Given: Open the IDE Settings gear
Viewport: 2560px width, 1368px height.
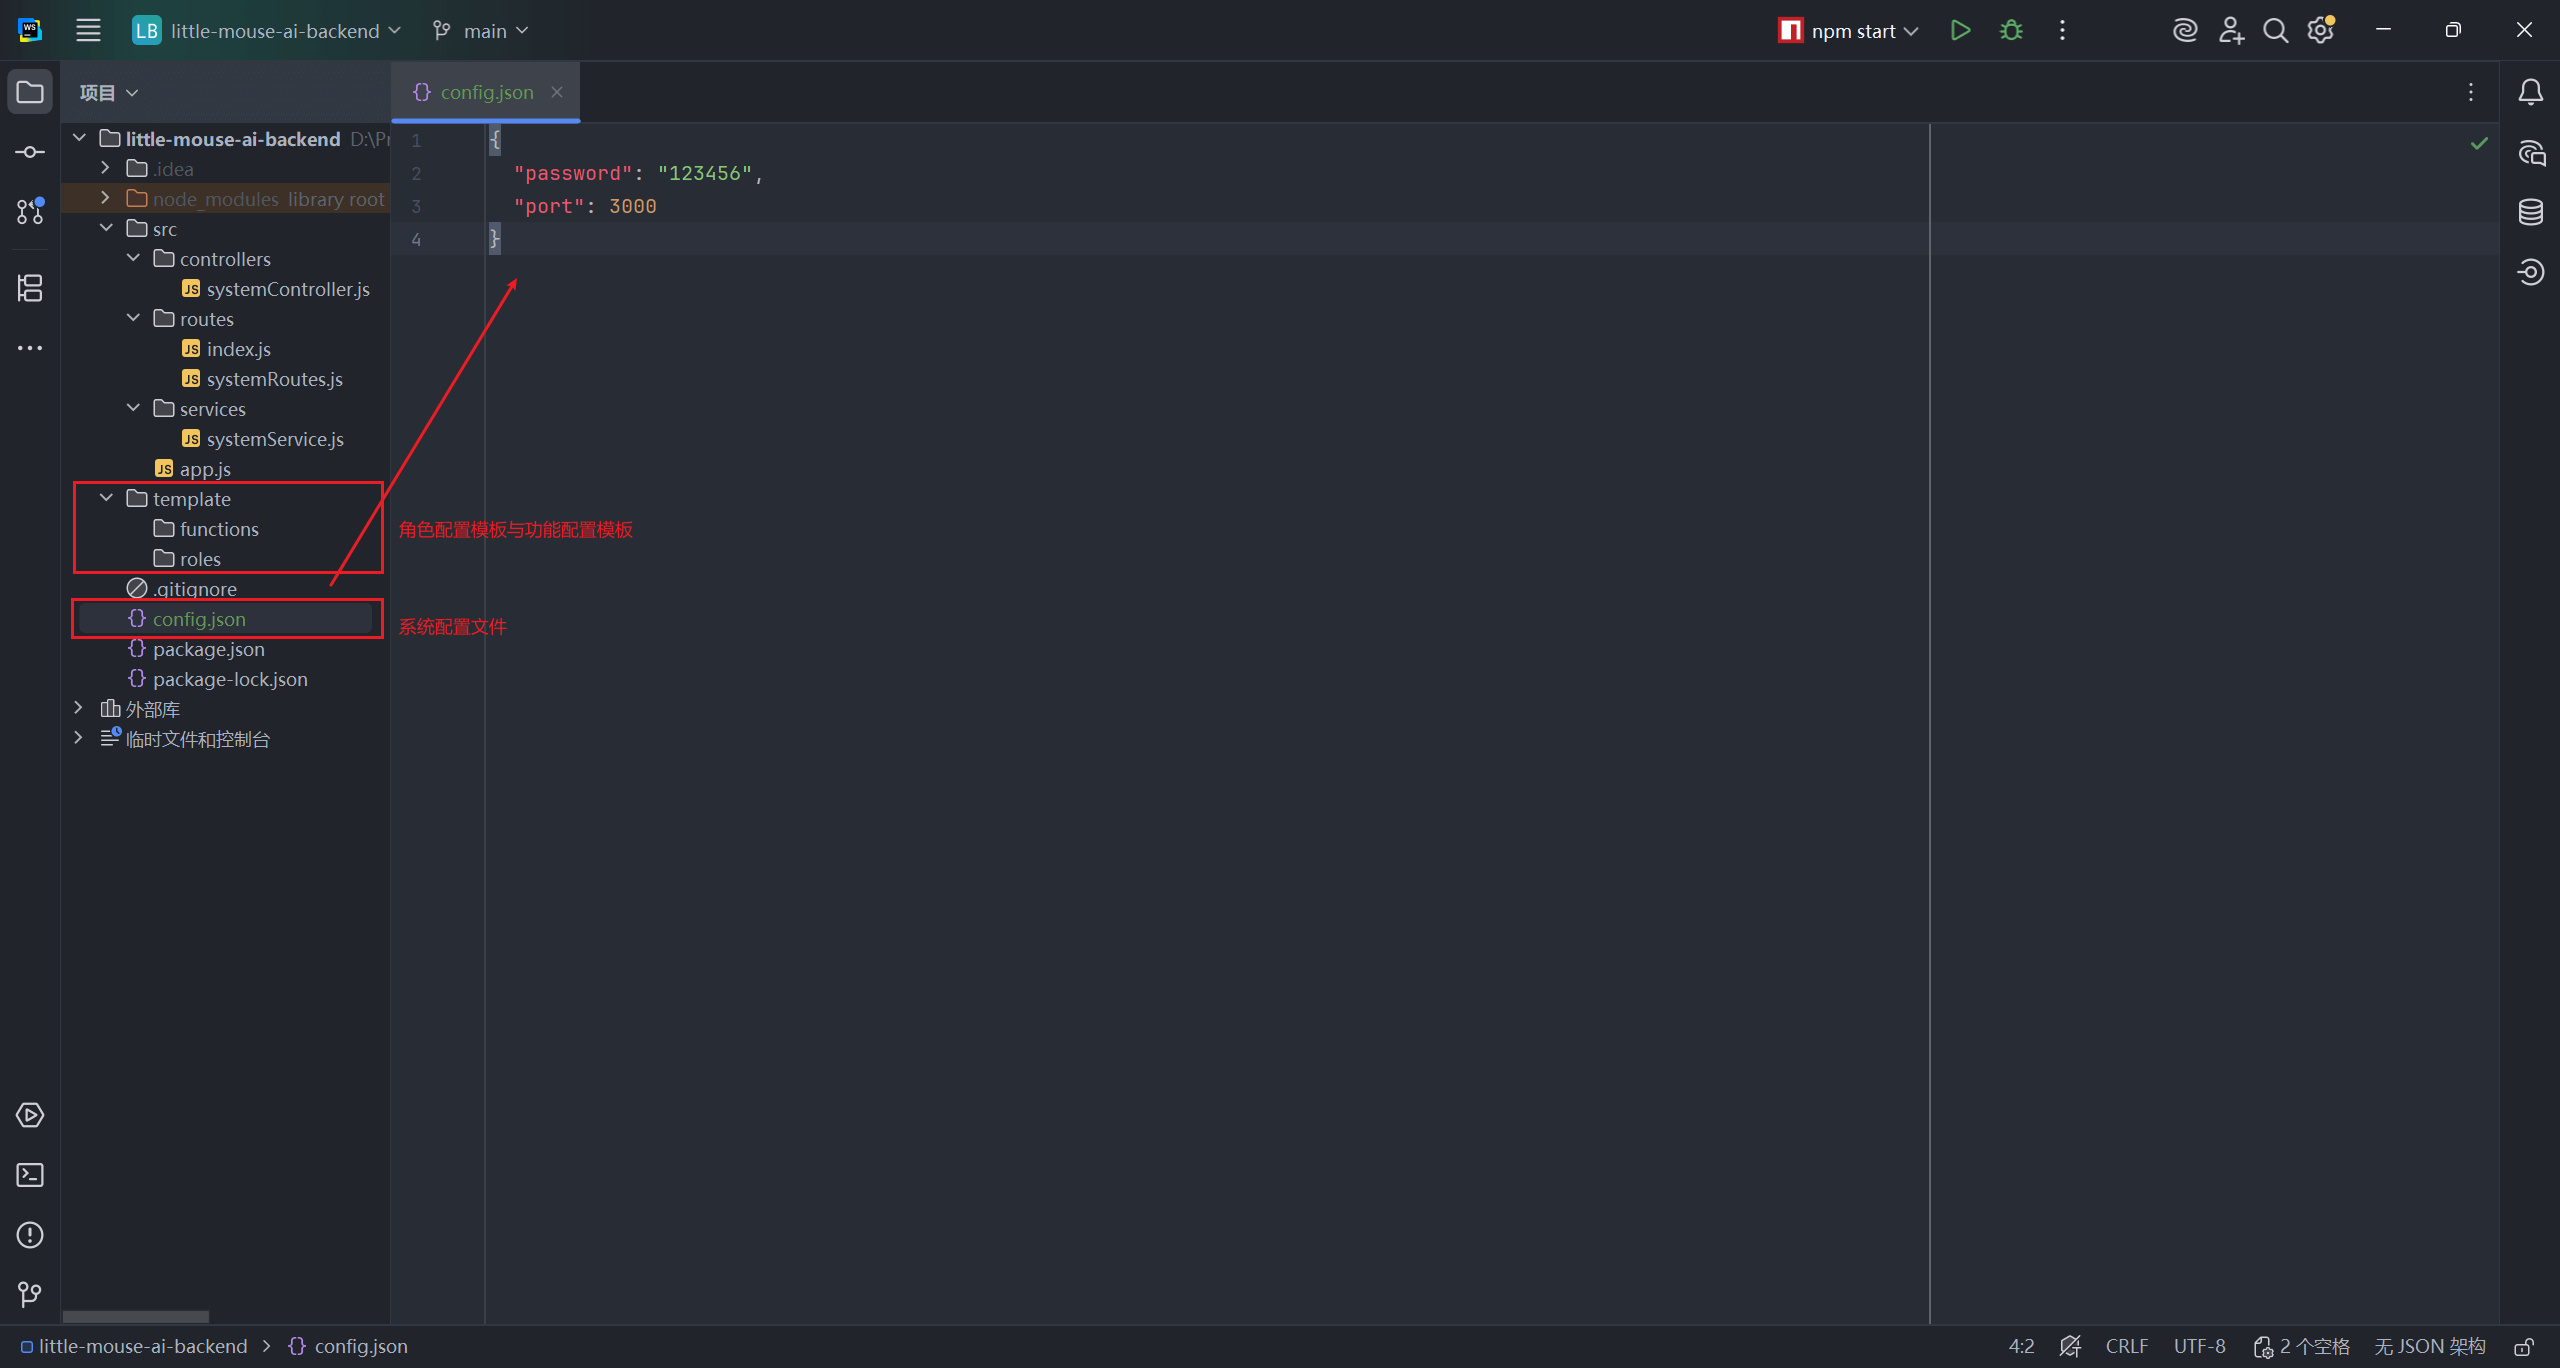Looking at the screenshot, I should [x=2320, y=30].
